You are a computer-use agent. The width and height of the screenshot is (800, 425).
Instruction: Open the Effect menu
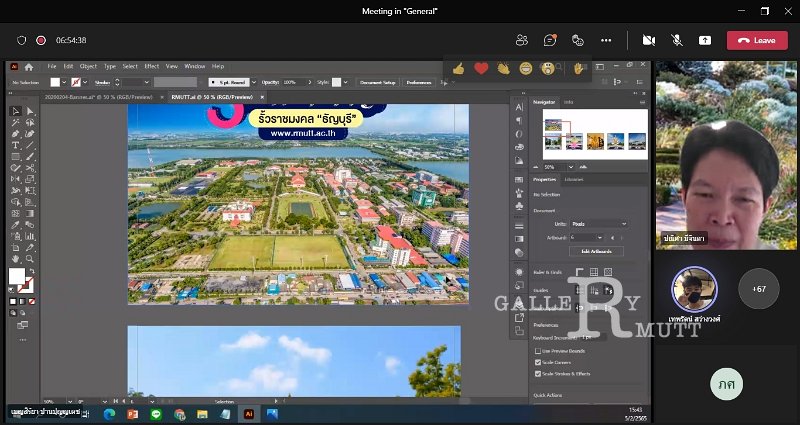point(152,66)
